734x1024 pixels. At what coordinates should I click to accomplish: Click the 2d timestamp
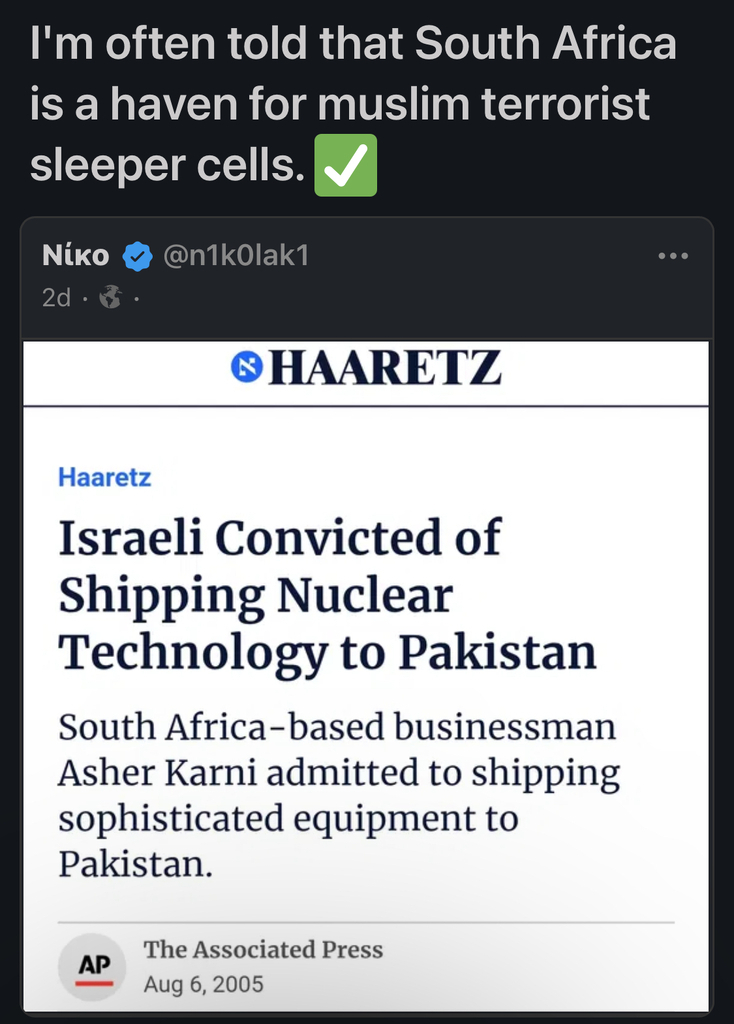pos(56,298)
